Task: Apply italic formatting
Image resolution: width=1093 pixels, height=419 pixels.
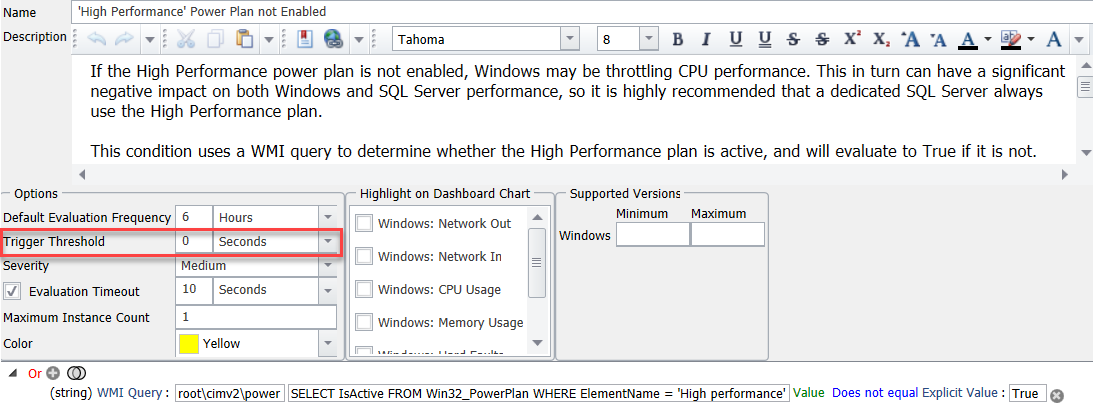Action: point(706,40)
